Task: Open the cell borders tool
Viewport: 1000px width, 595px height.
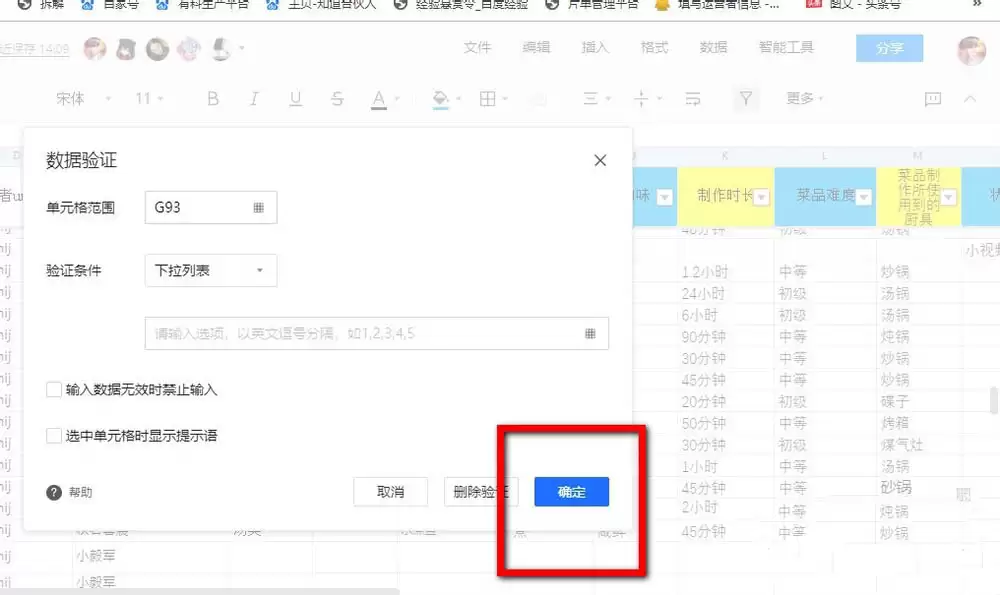Action: click(x=487, y=98)
